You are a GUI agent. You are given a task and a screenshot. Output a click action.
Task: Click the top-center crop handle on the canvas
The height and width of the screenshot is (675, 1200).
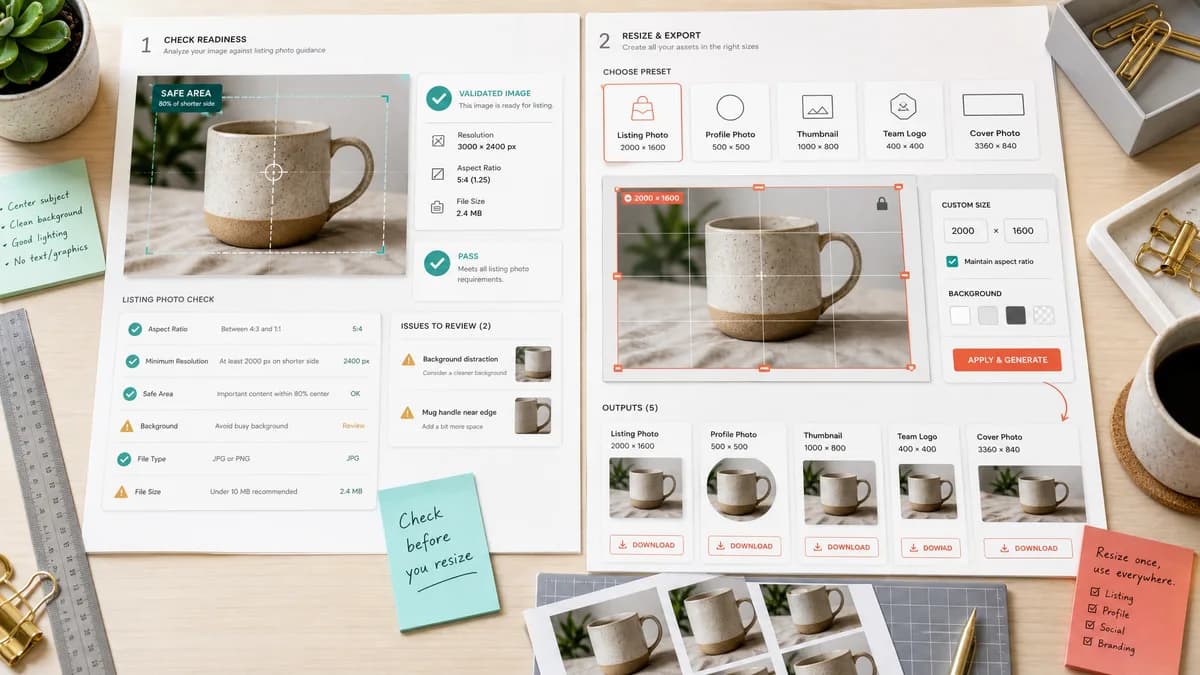758,187
